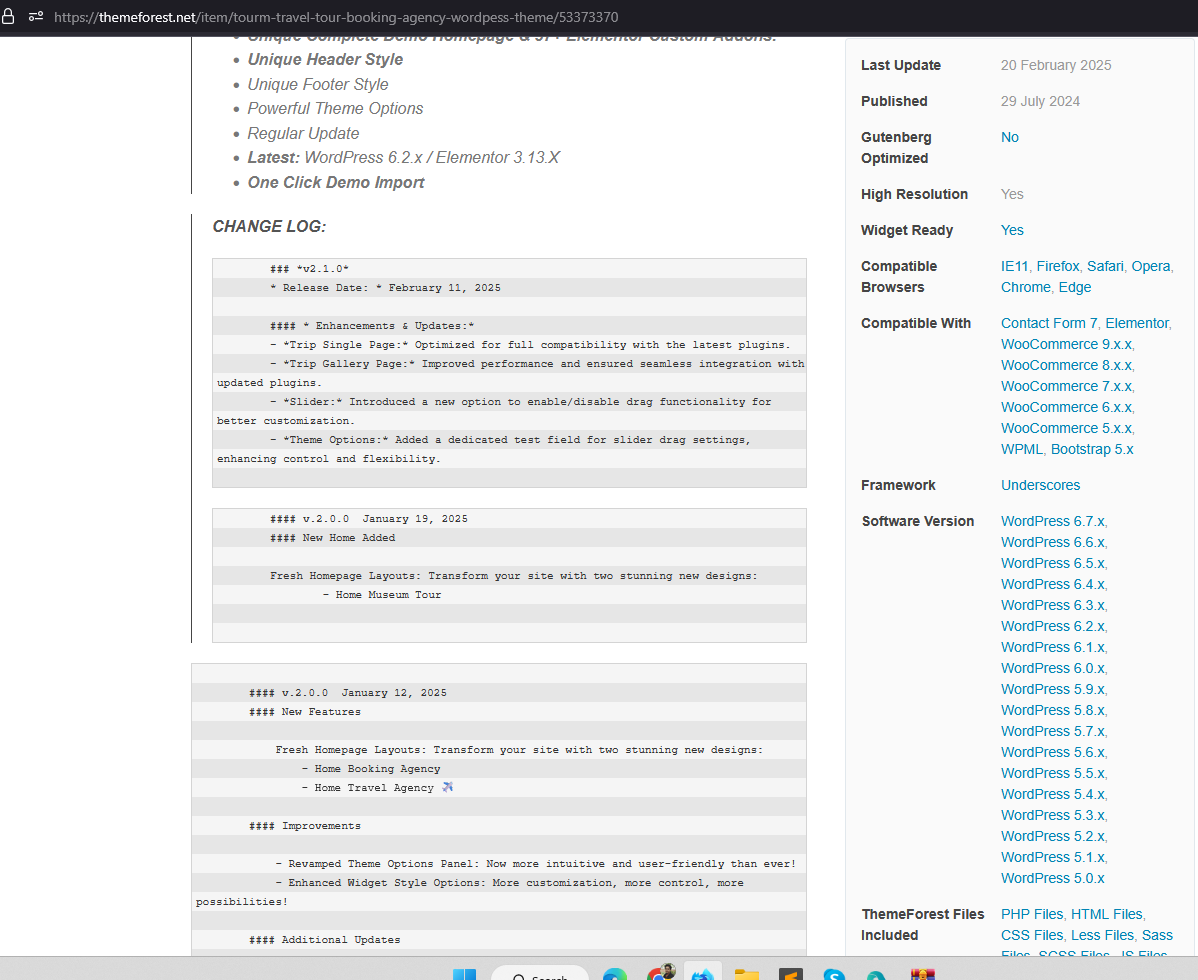
Task: Select WordPress 6.6.x version link
Action: [1052, 542]
